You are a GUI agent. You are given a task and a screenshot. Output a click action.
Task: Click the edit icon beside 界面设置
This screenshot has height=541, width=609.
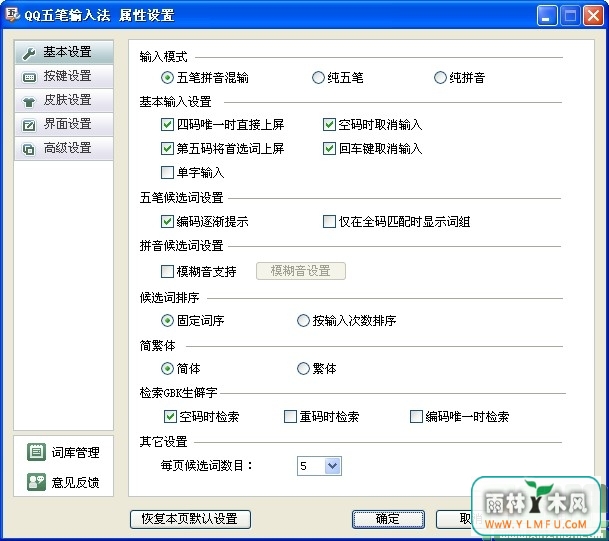point(29,125)
